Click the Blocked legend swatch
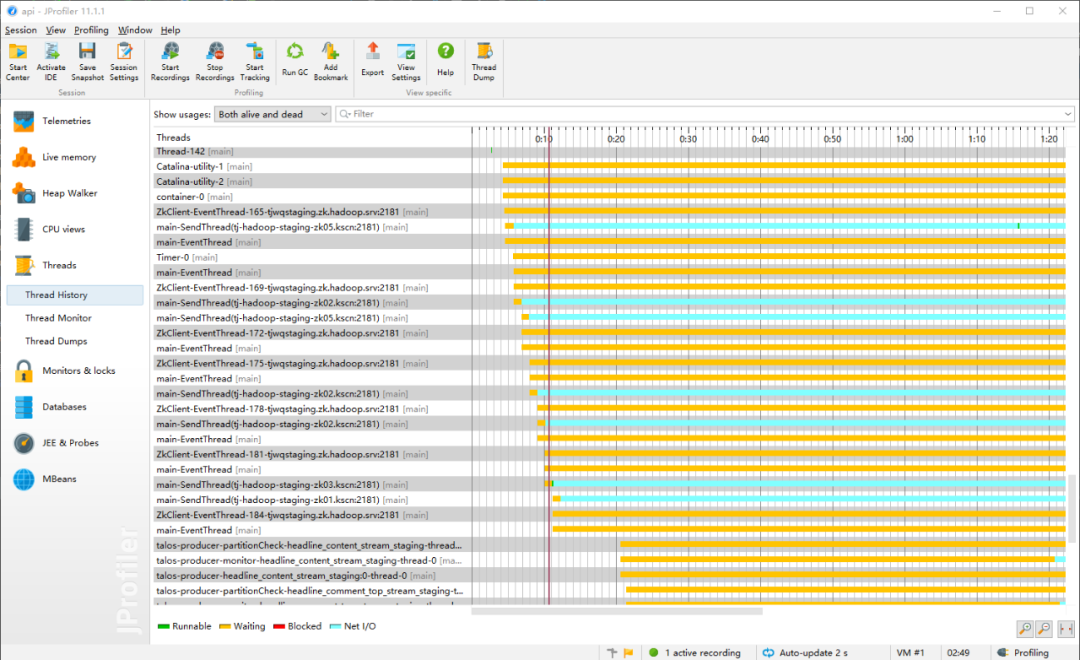 click(279, 627)
